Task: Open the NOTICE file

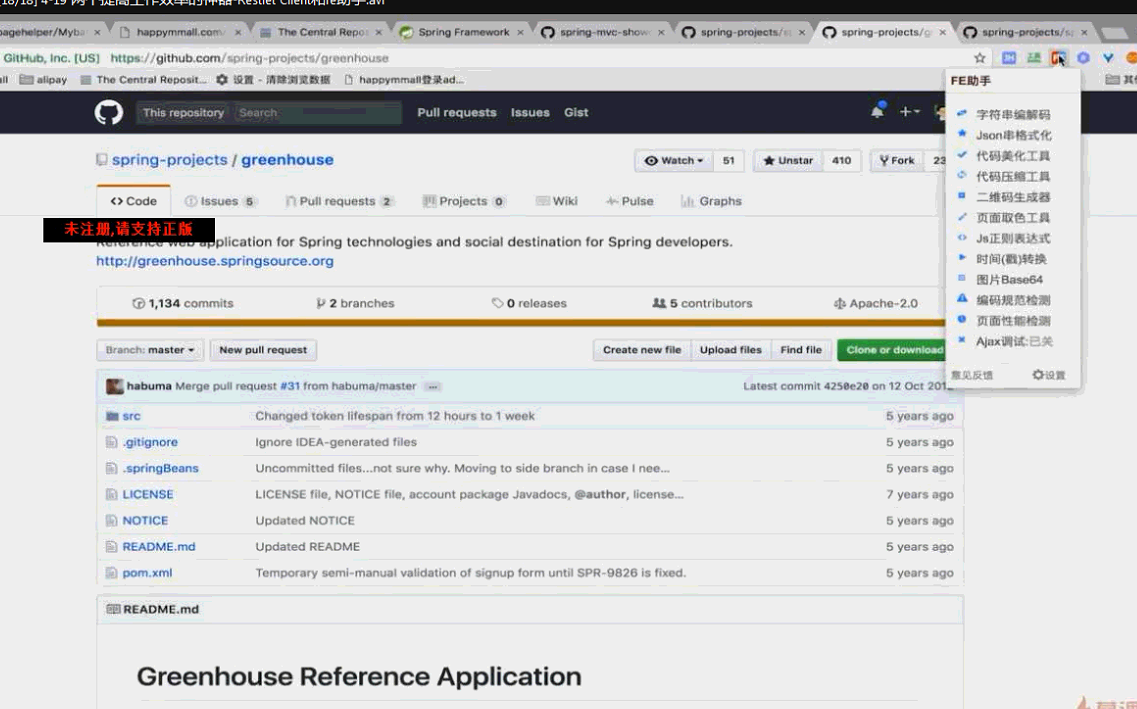Action: point(145,521)
